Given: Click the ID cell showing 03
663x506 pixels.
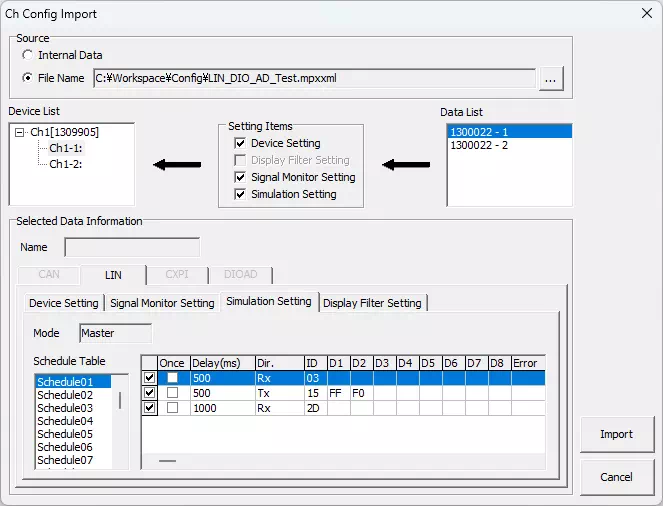Looking at the screenshot, I should [x=316, y=378].
